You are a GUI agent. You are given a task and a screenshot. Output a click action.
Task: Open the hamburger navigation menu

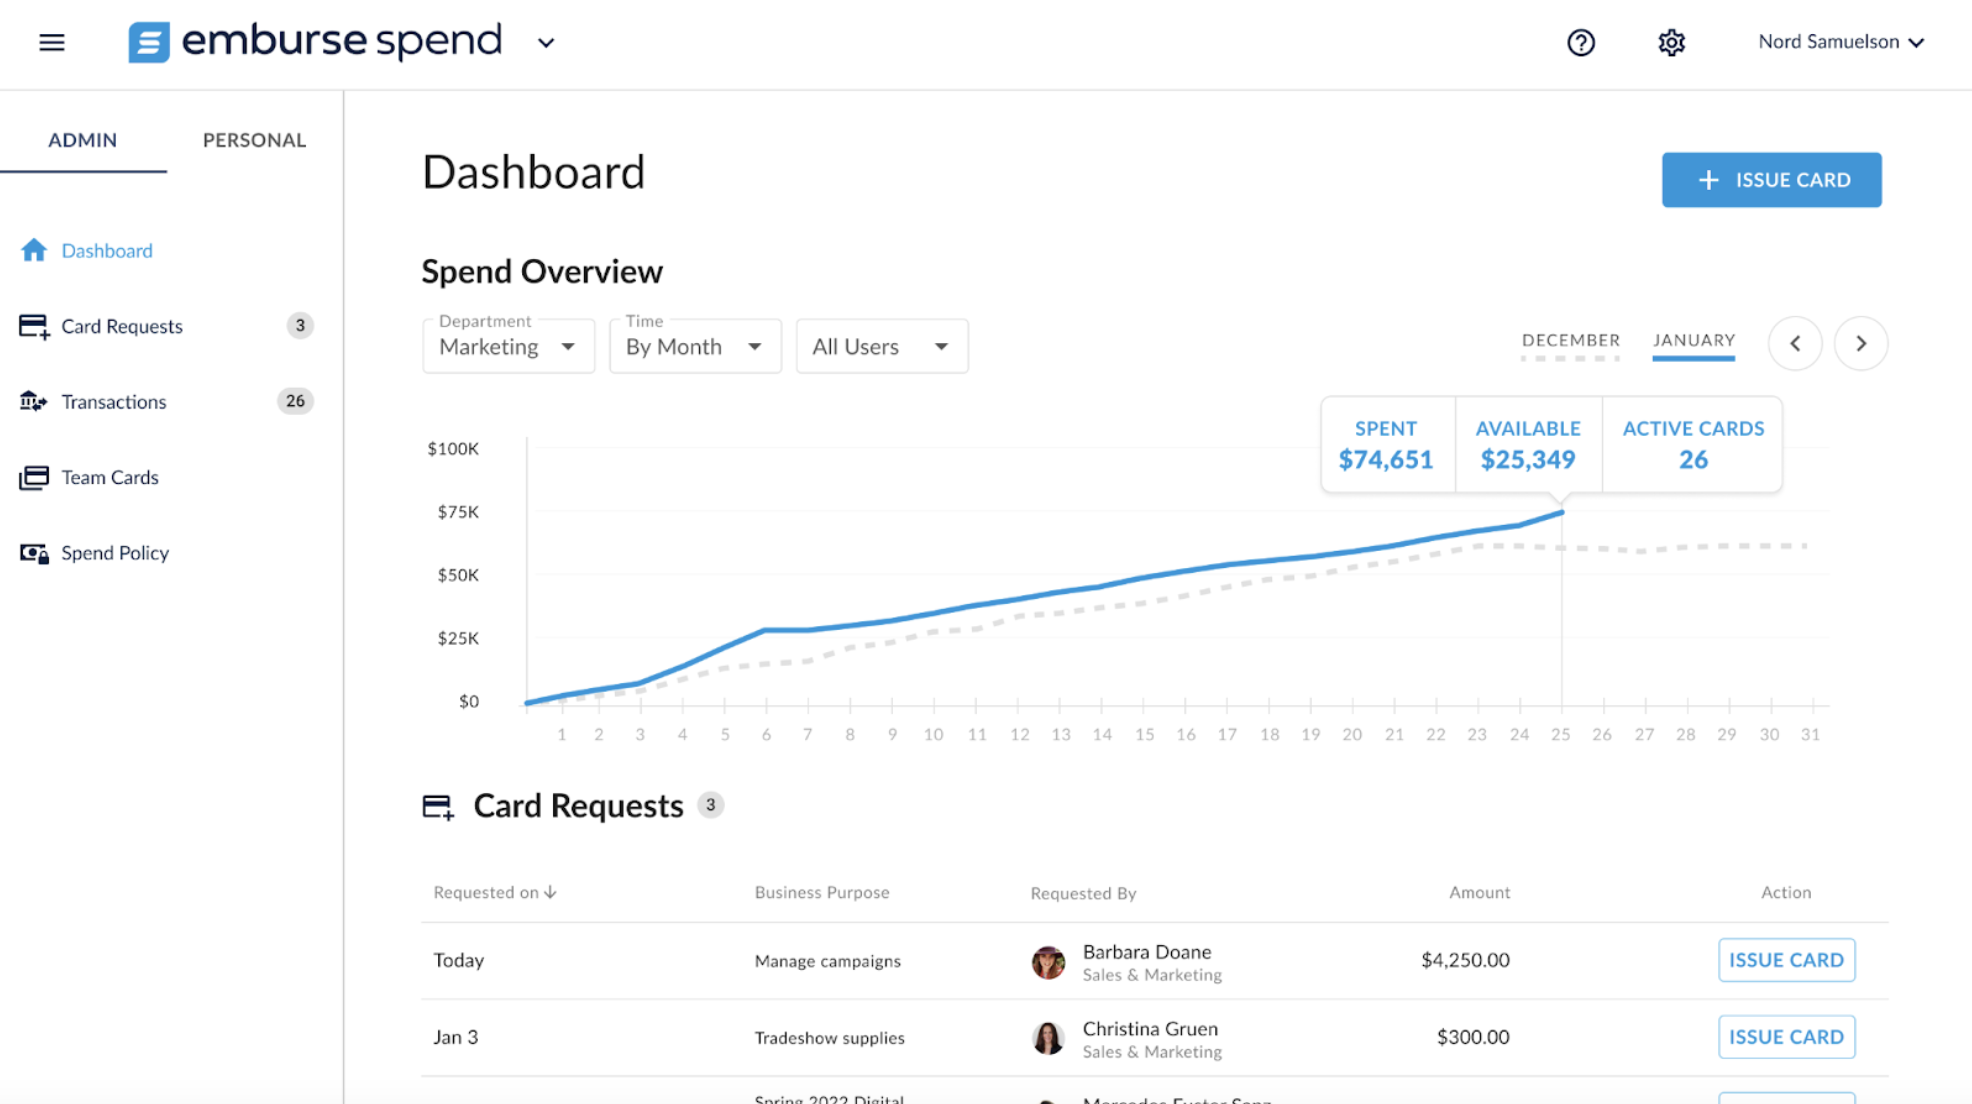coord(52,42)
